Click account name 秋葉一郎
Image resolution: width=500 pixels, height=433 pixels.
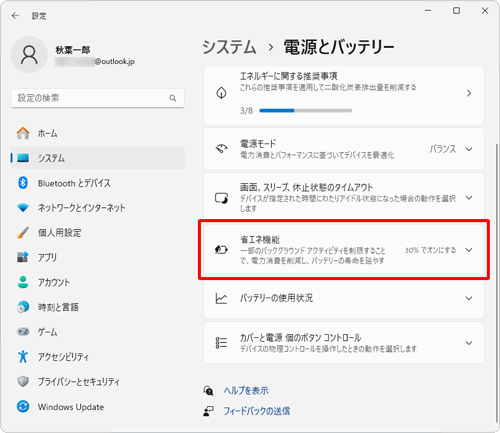click(73, 50)
